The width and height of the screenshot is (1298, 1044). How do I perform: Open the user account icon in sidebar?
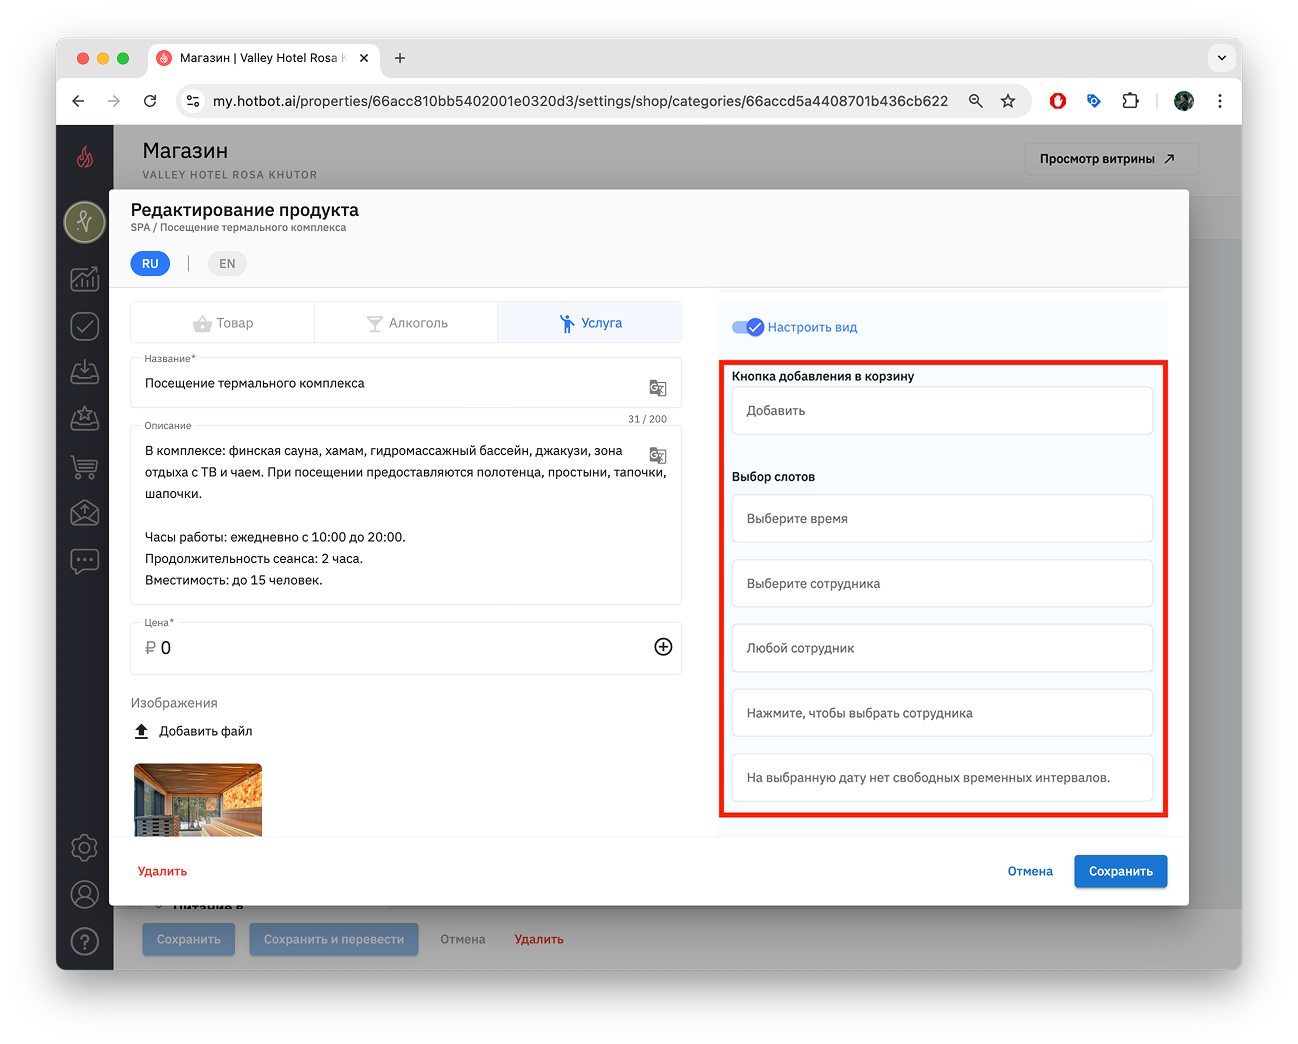85,894
